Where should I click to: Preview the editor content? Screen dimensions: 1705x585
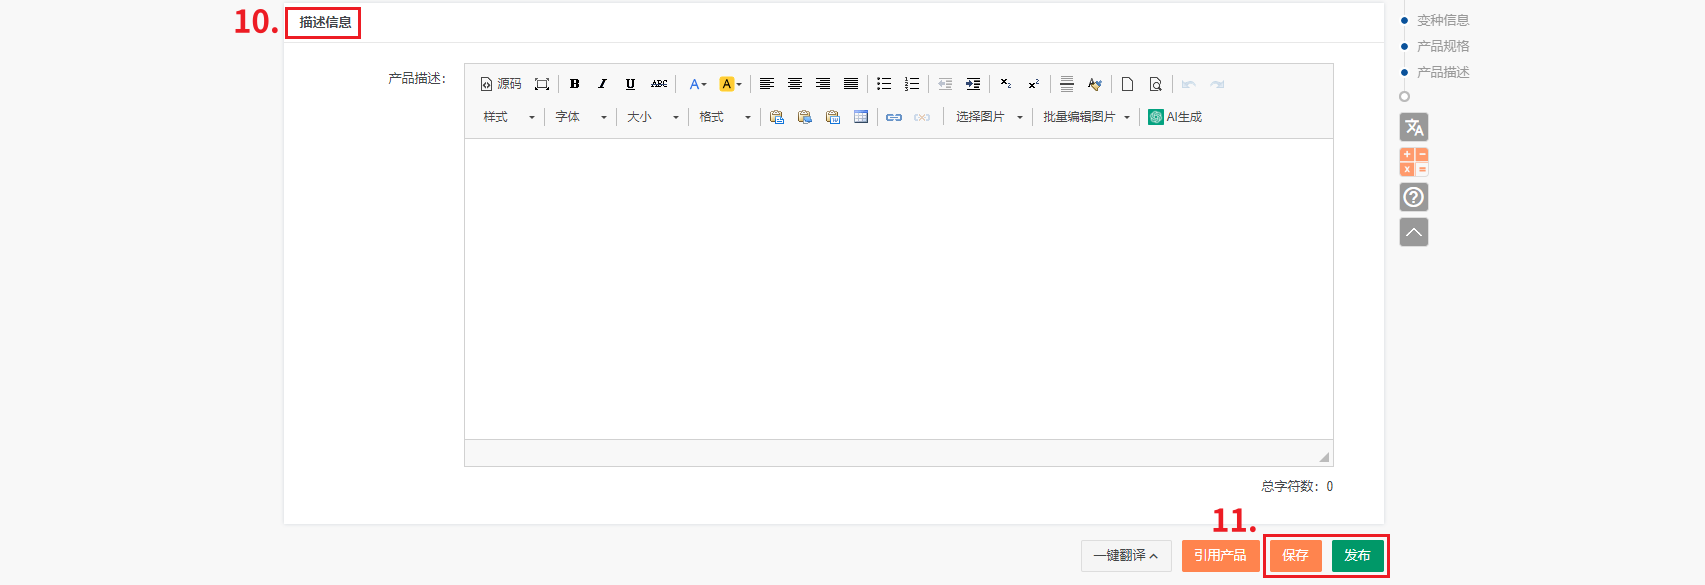click(x=1156, y=84)
